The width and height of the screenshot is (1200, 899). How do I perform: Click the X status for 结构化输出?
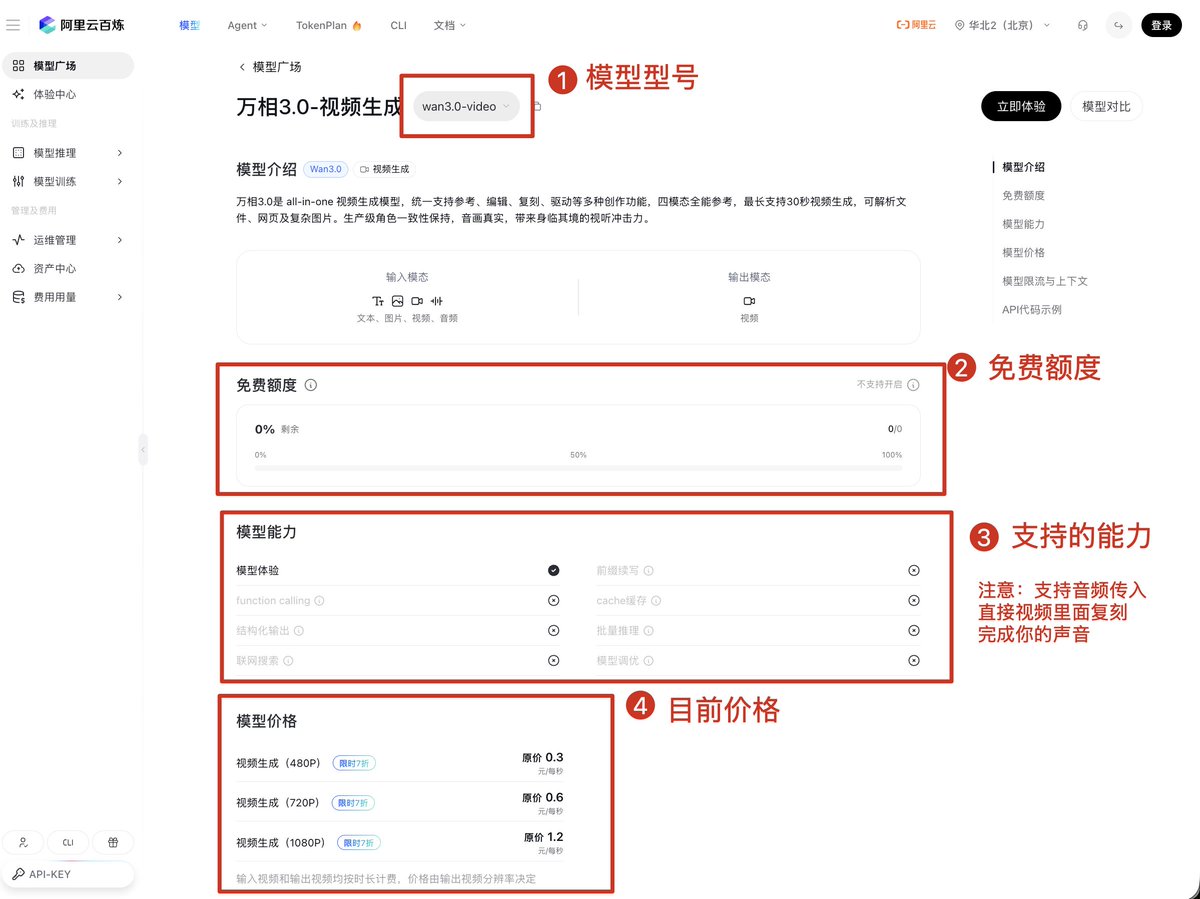553,631
